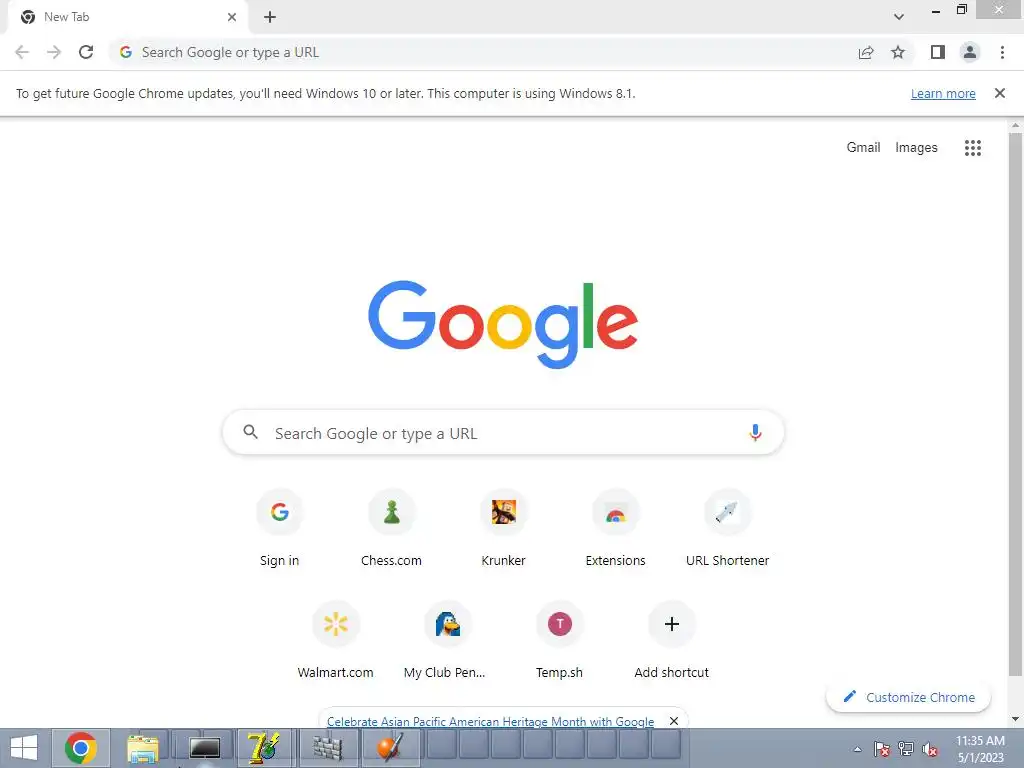The width and height of the screenshot is (1024, 768).
Task: Open the monitor icon in taskbar
Action: (204, 748)
